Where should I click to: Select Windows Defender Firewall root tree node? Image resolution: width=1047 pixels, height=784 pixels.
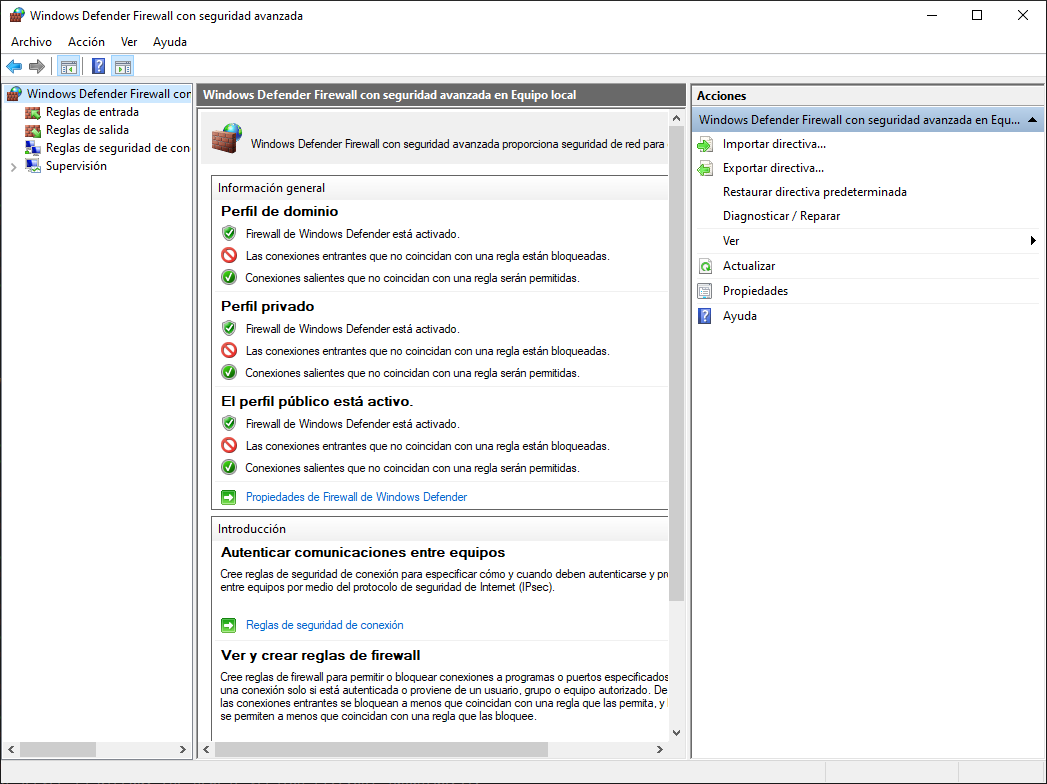(x=109, y=93)
